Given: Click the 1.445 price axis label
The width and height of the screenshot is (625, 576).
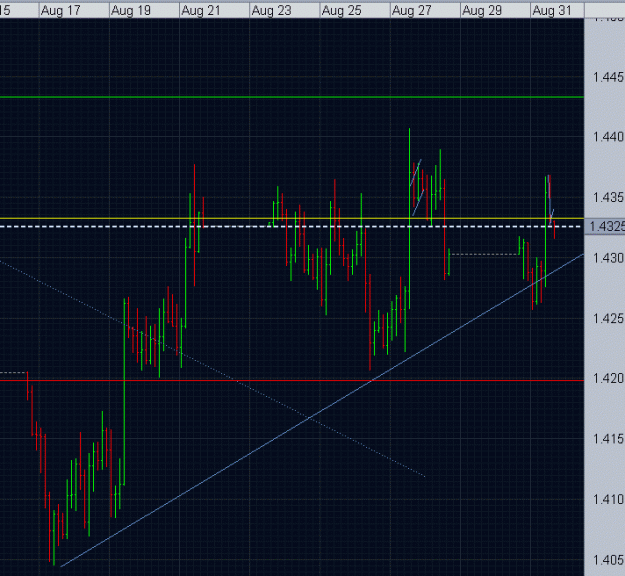Looking at the screenshot, I should pos(608,77).
